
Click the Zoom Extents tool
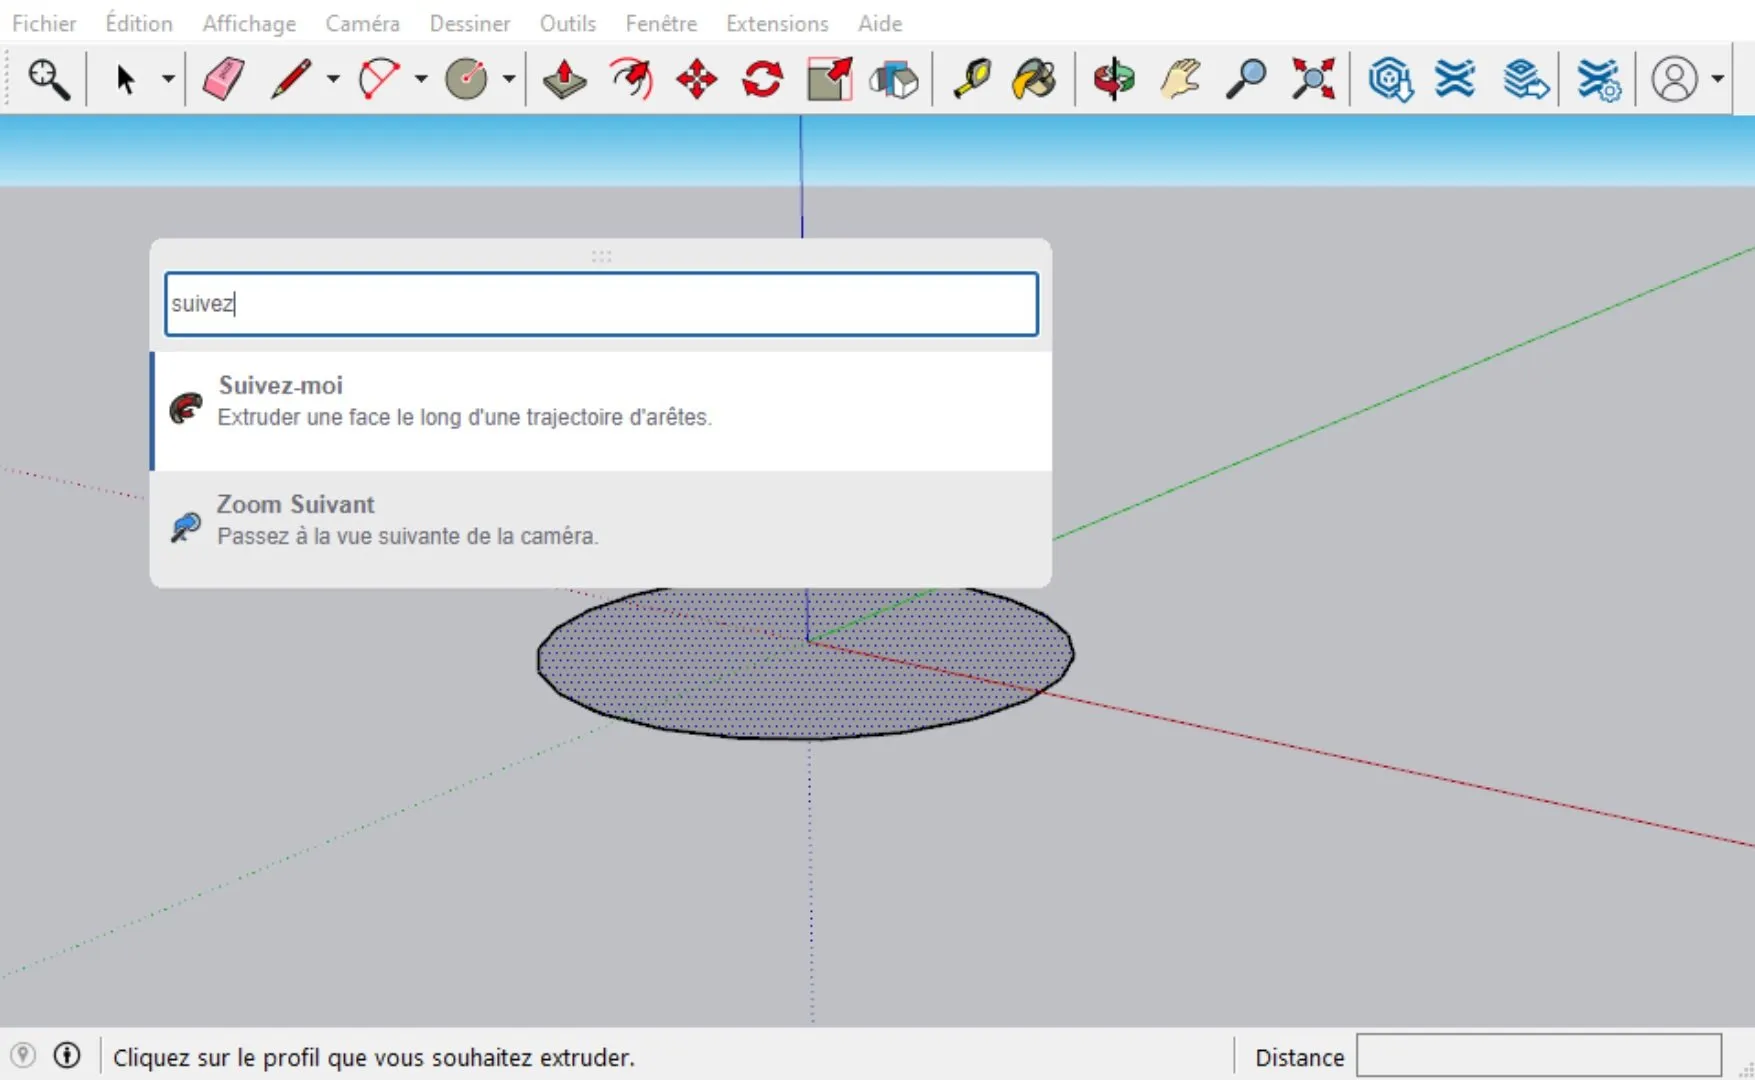pos(1313,79)
